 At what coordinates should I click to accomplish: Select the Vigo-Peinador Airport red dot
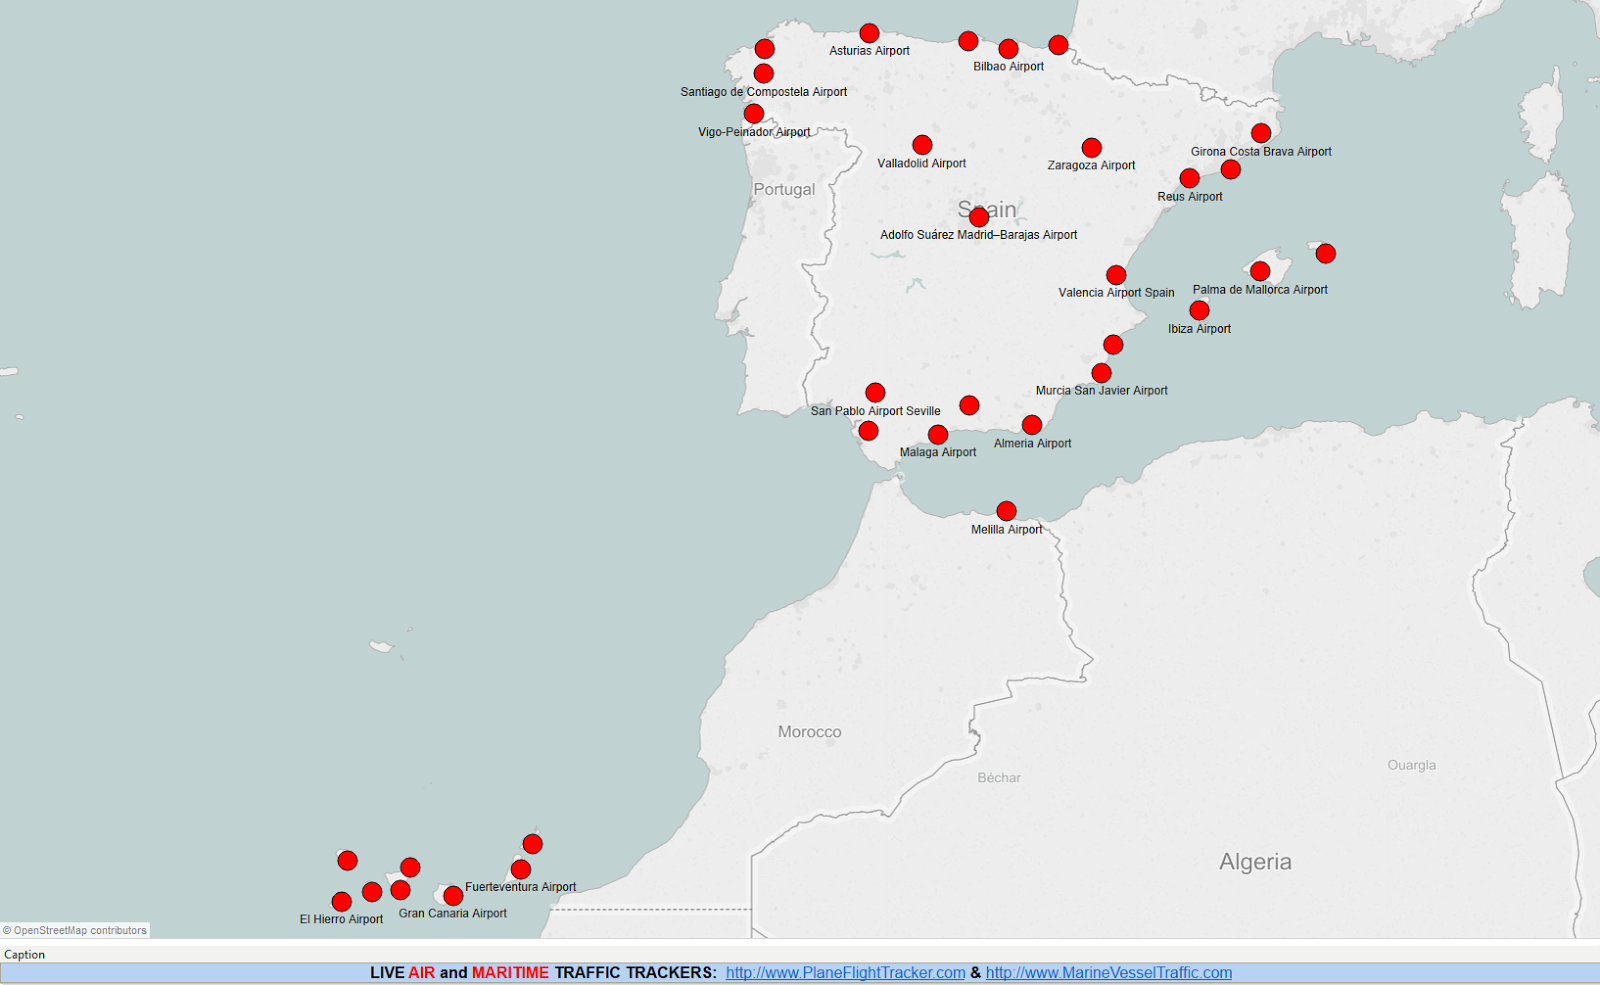tap(754, 114)
